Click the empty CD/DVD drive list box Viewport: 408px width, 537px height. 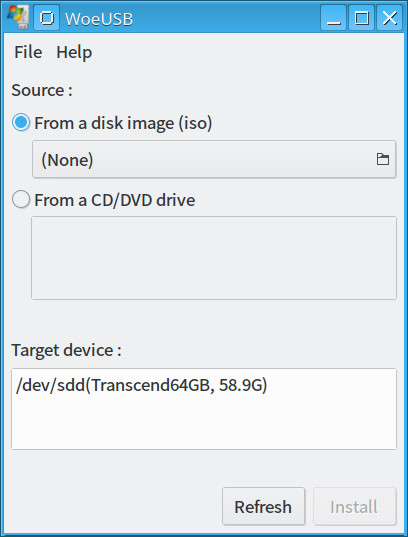click(x=214, y=258)
